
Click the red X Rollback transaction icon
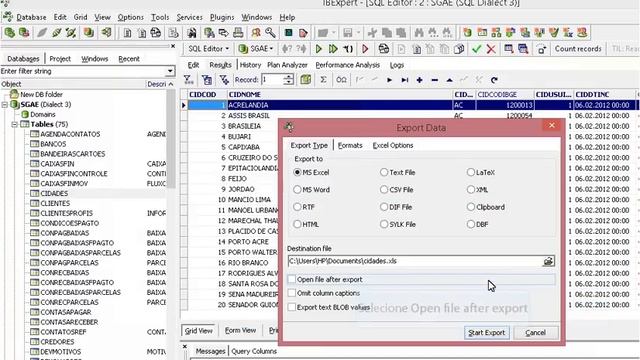pos(491,49)
